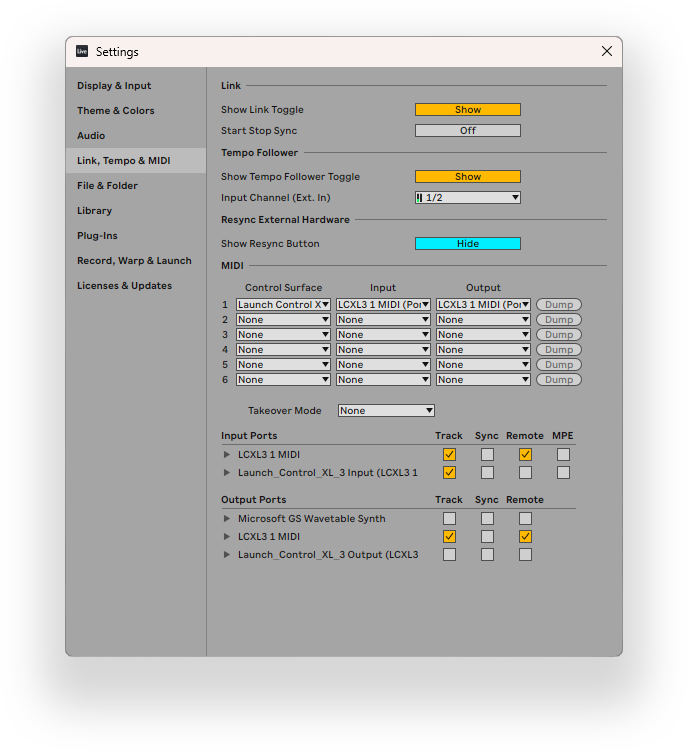Toggle Show Tempo Follower Toggle button
The height and width of the screenshot is (751, 688).
point(468,177)
